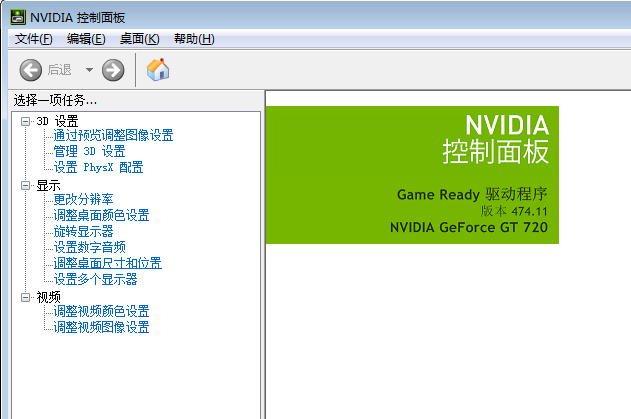The height and width of the screenshot is (419, 631).
Task: Collapse the 视频 tree node
Action: [x=25, y=297]
